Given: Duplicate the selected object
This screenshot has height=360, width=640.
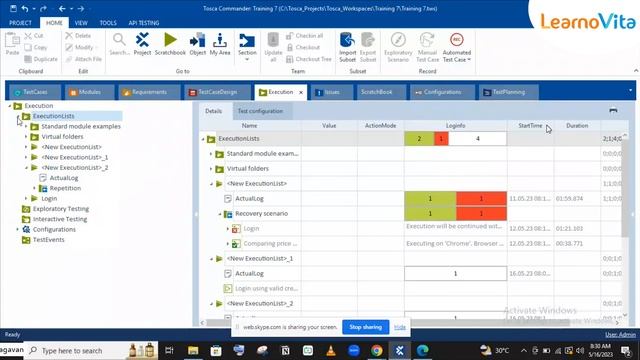Looking at the screenshot, I should click(41, 59).
